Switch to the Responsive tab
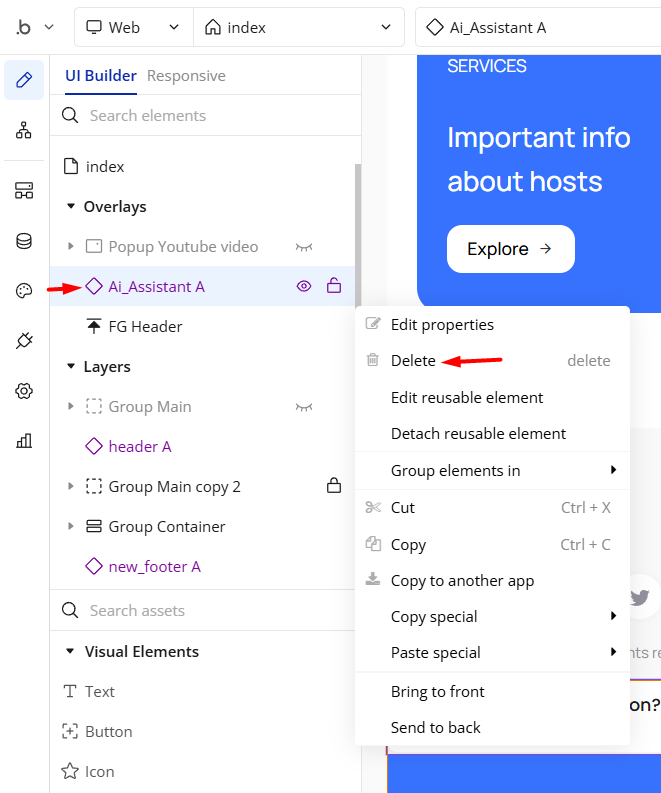Image resolution: width=661 pixels, height=793 pixels. 186,76
